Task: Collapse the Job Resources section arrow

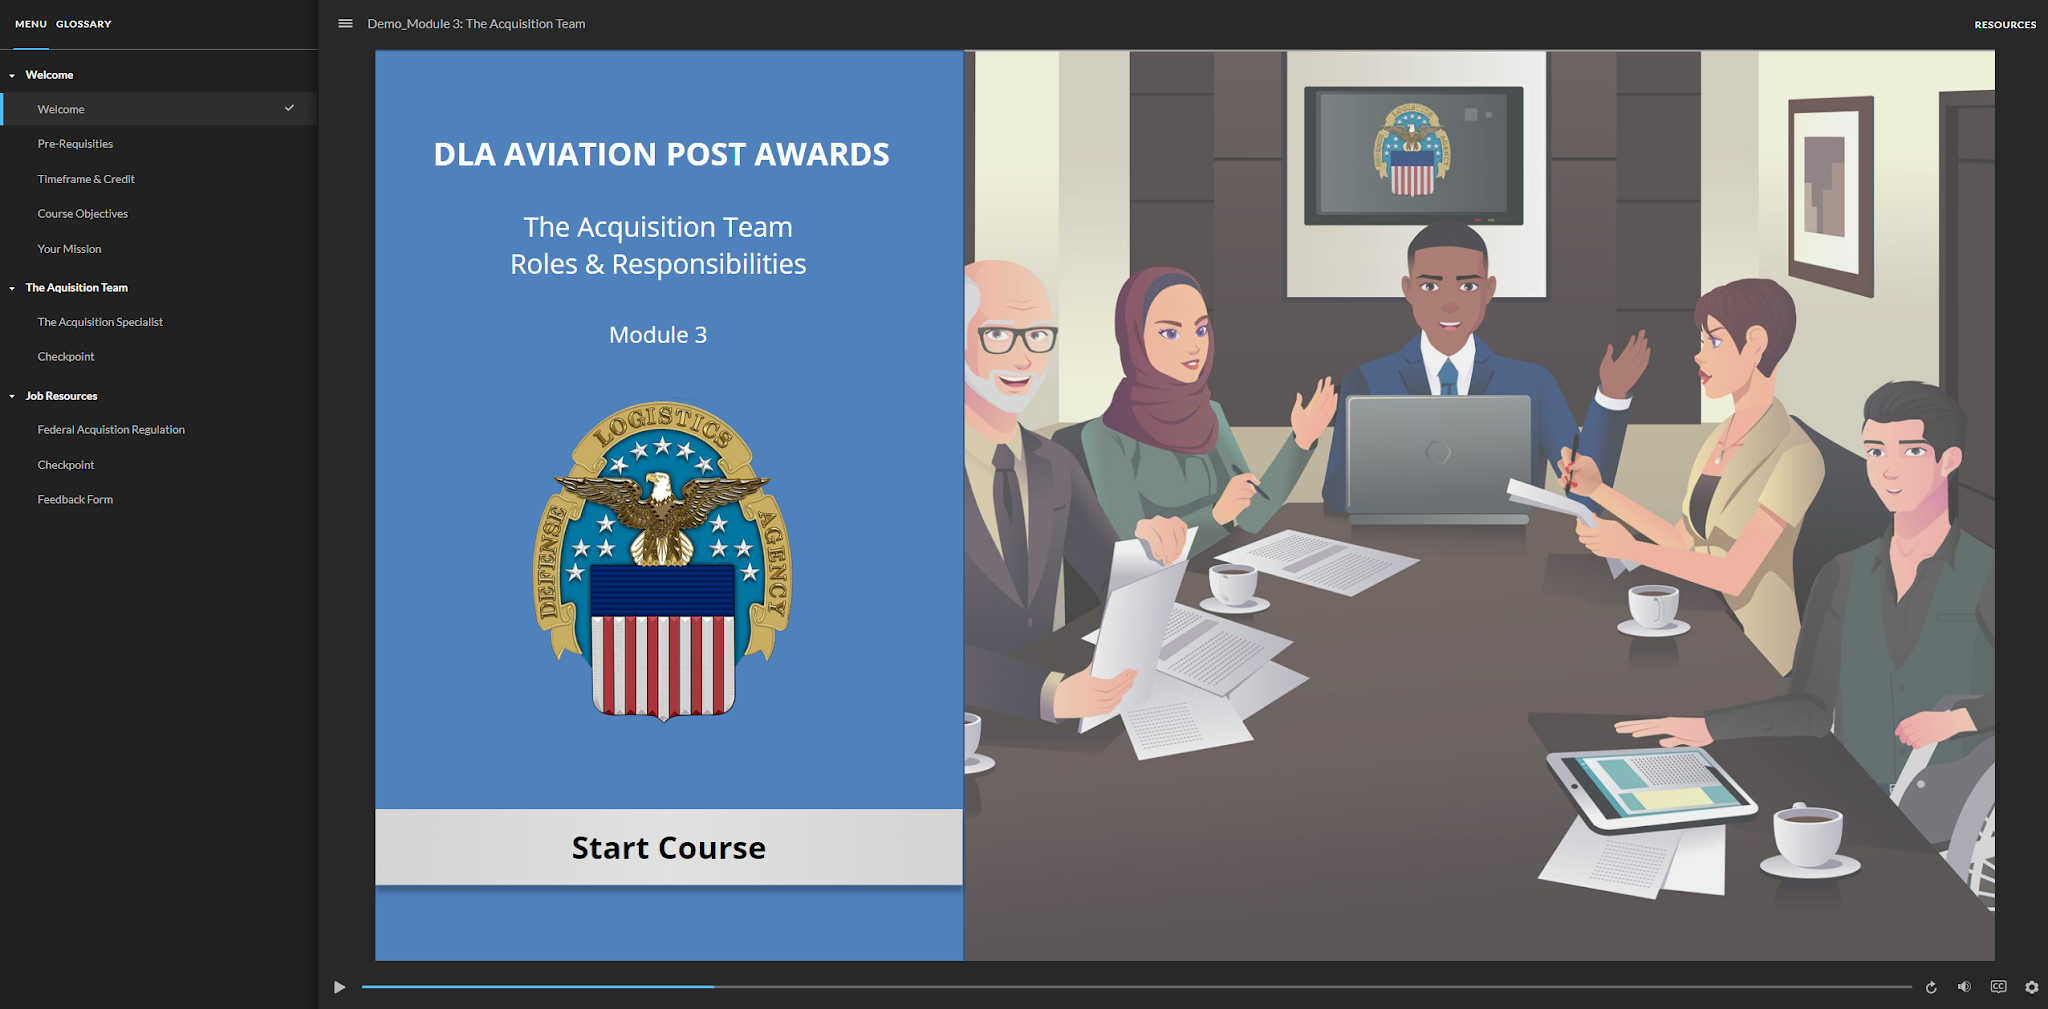Action: coord(12,397)
